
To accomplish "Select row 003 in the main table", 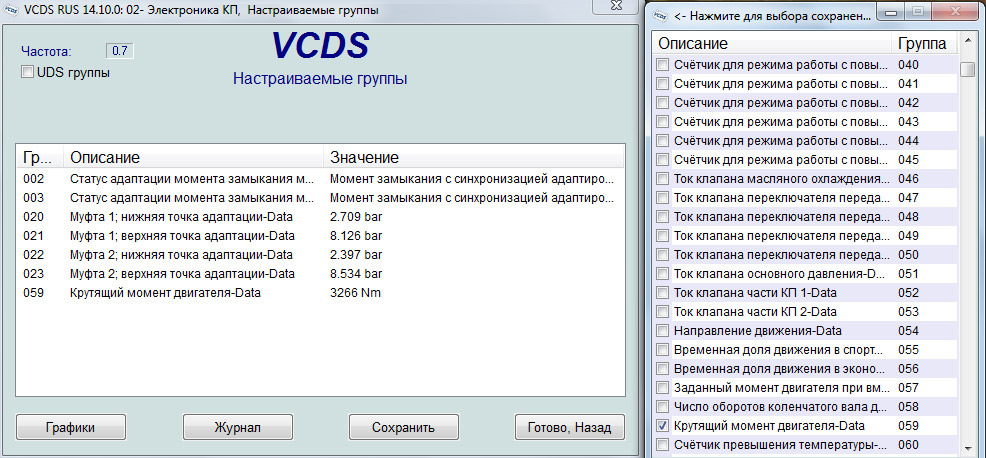I will click(x=320, y=198).
